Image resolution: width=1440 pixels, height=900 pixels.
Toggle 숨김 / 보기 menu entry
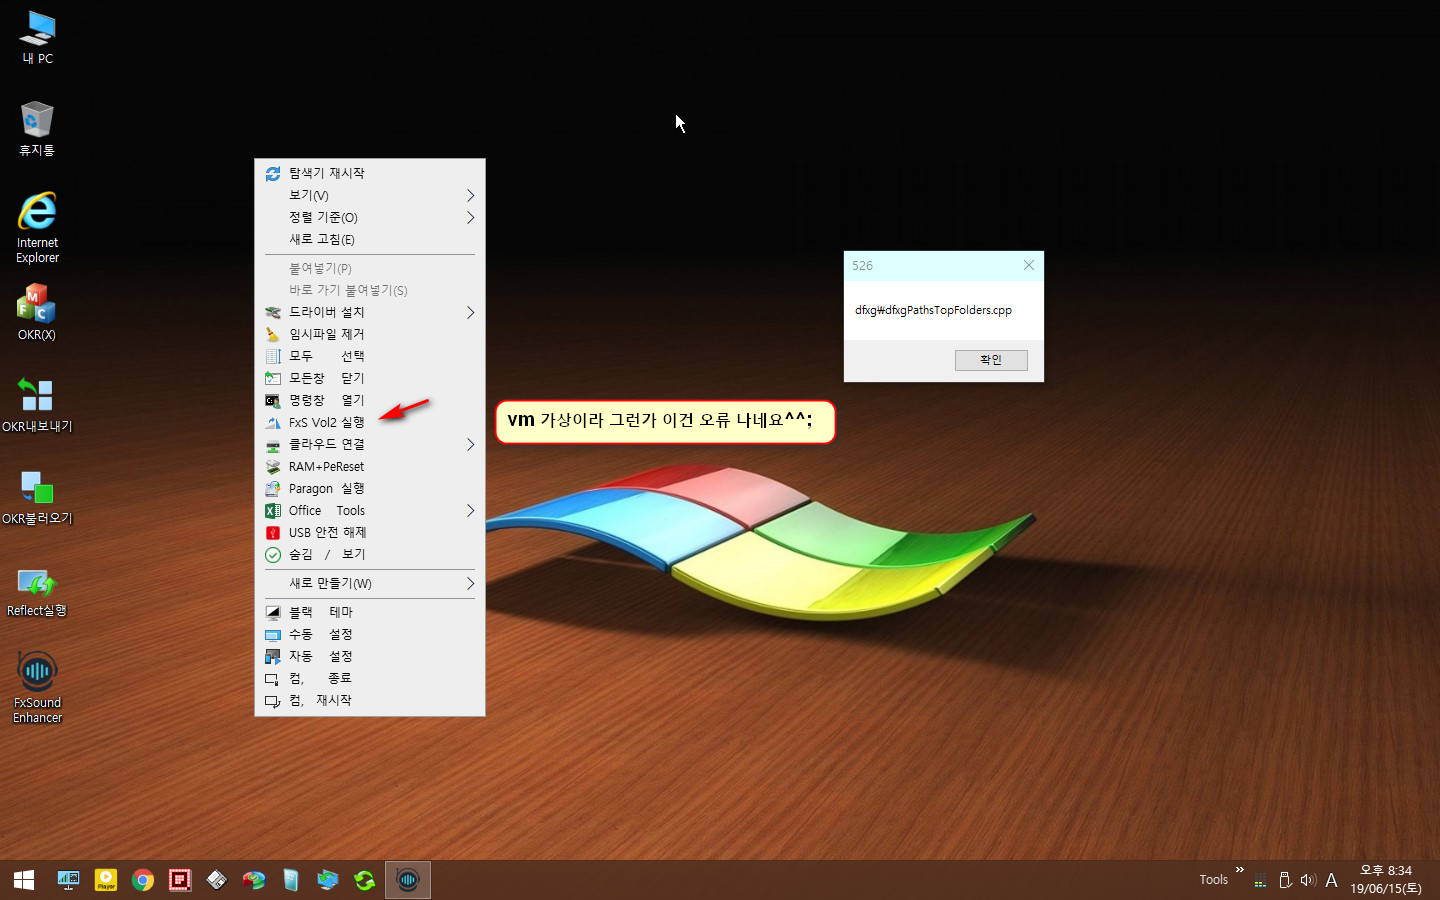pyautogui.click(x=370, y=554)
